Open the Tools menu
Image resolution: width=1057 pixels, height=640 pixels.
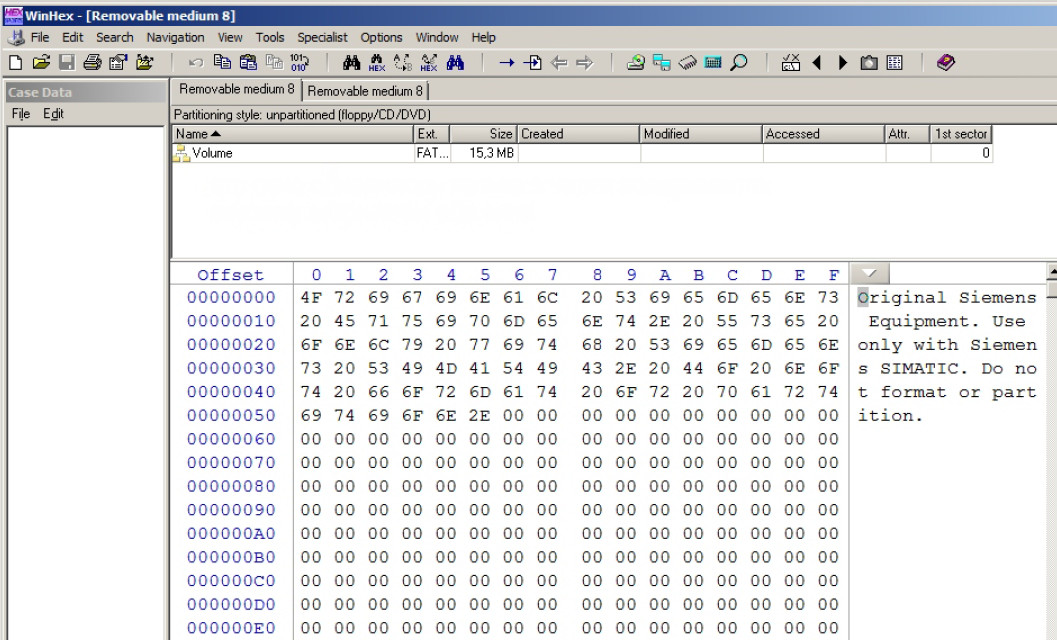point(270,38)
